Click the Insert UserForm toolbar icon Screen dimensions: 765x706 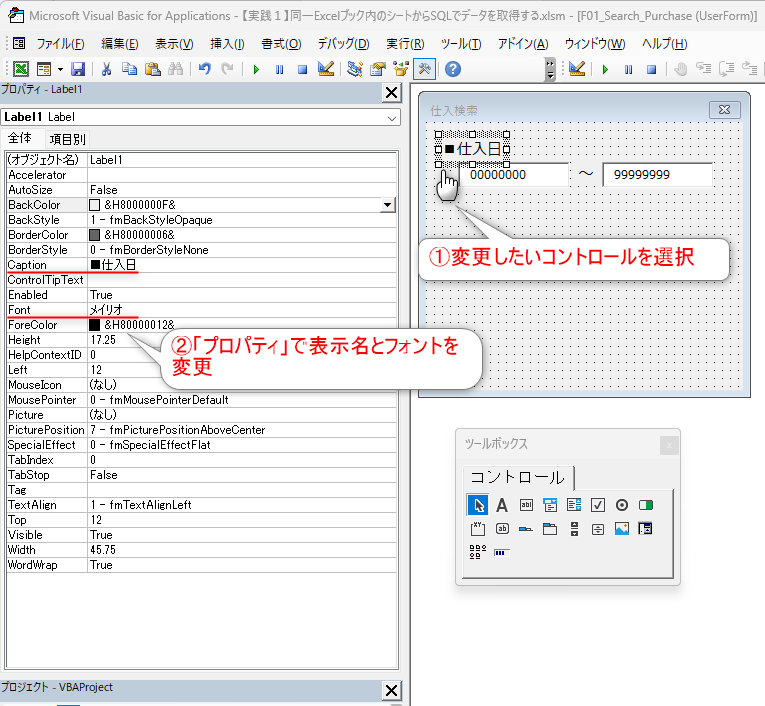pos(44,69)
